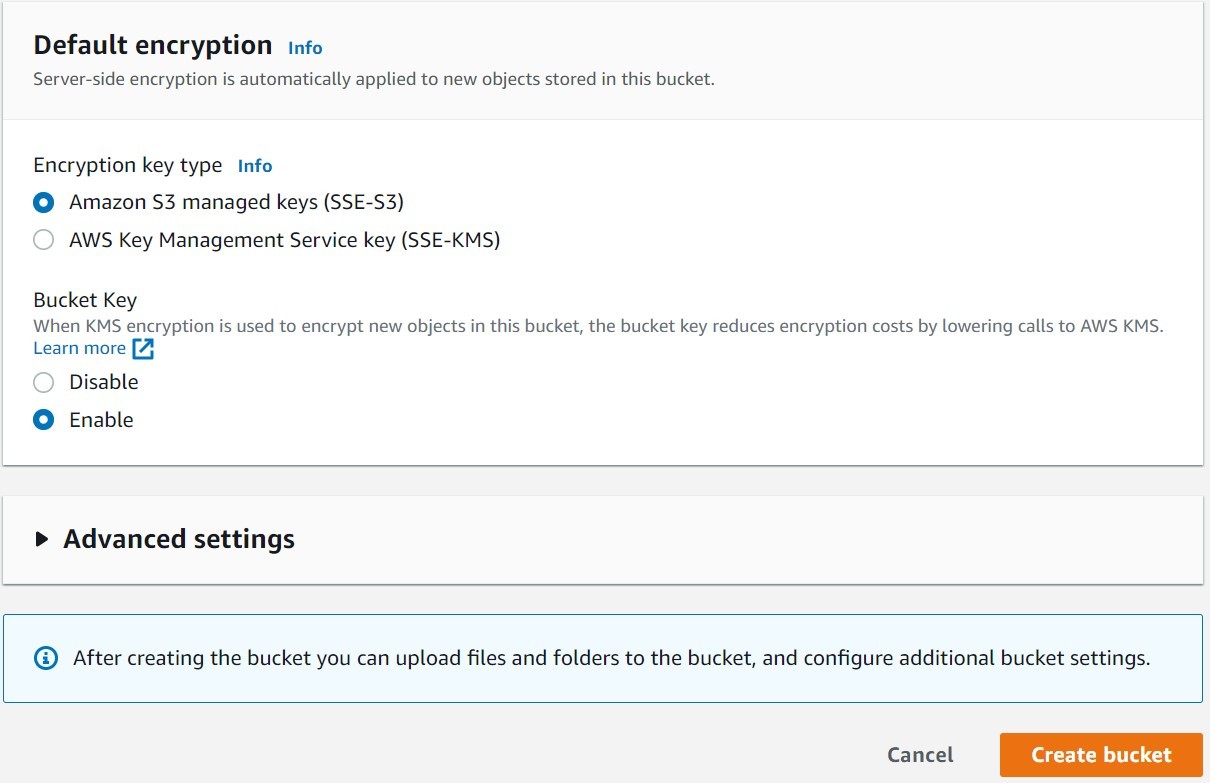Open Info beside the Encryption key type label
The image size is (1210, 783).
pos(255,165)
